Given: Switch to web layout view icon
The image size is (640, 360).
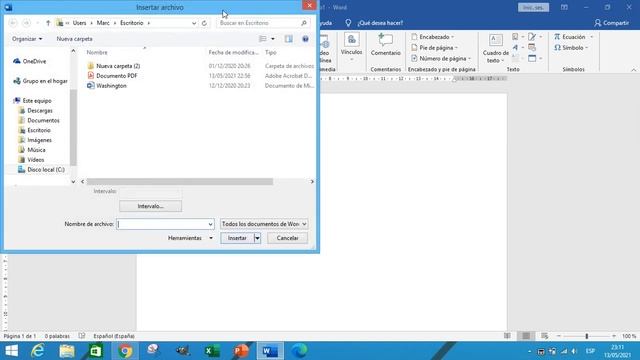Looking at the screenshot, I should tap(544, 336).
